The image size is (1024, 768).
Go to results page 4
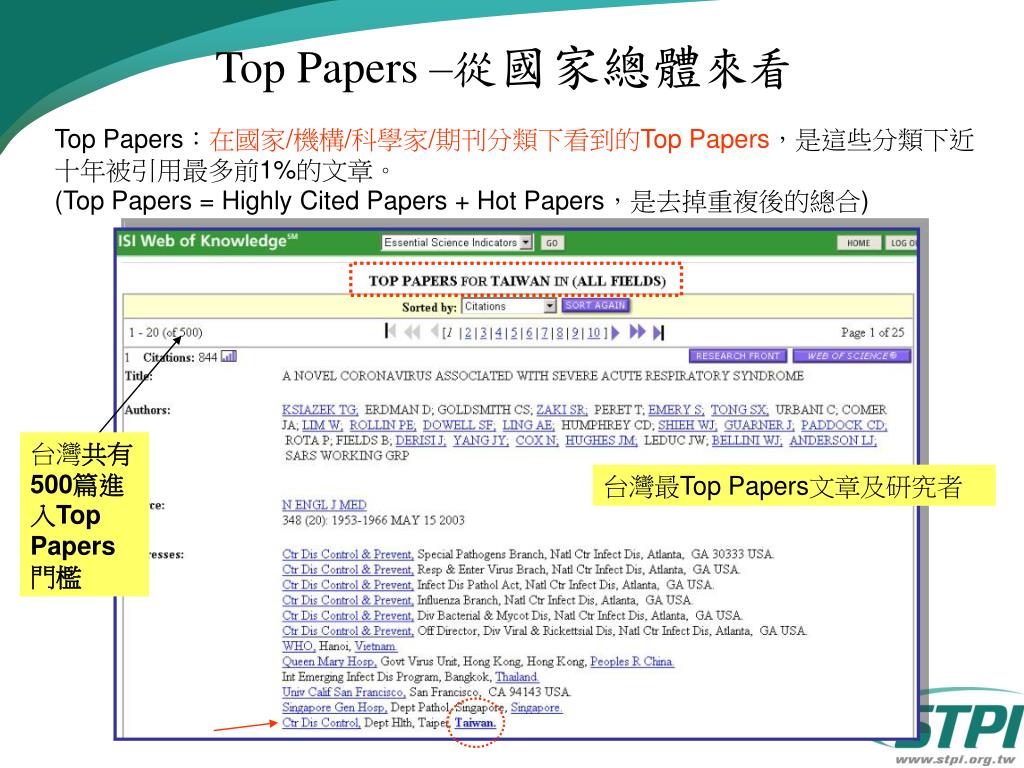(x=498, y=333)
